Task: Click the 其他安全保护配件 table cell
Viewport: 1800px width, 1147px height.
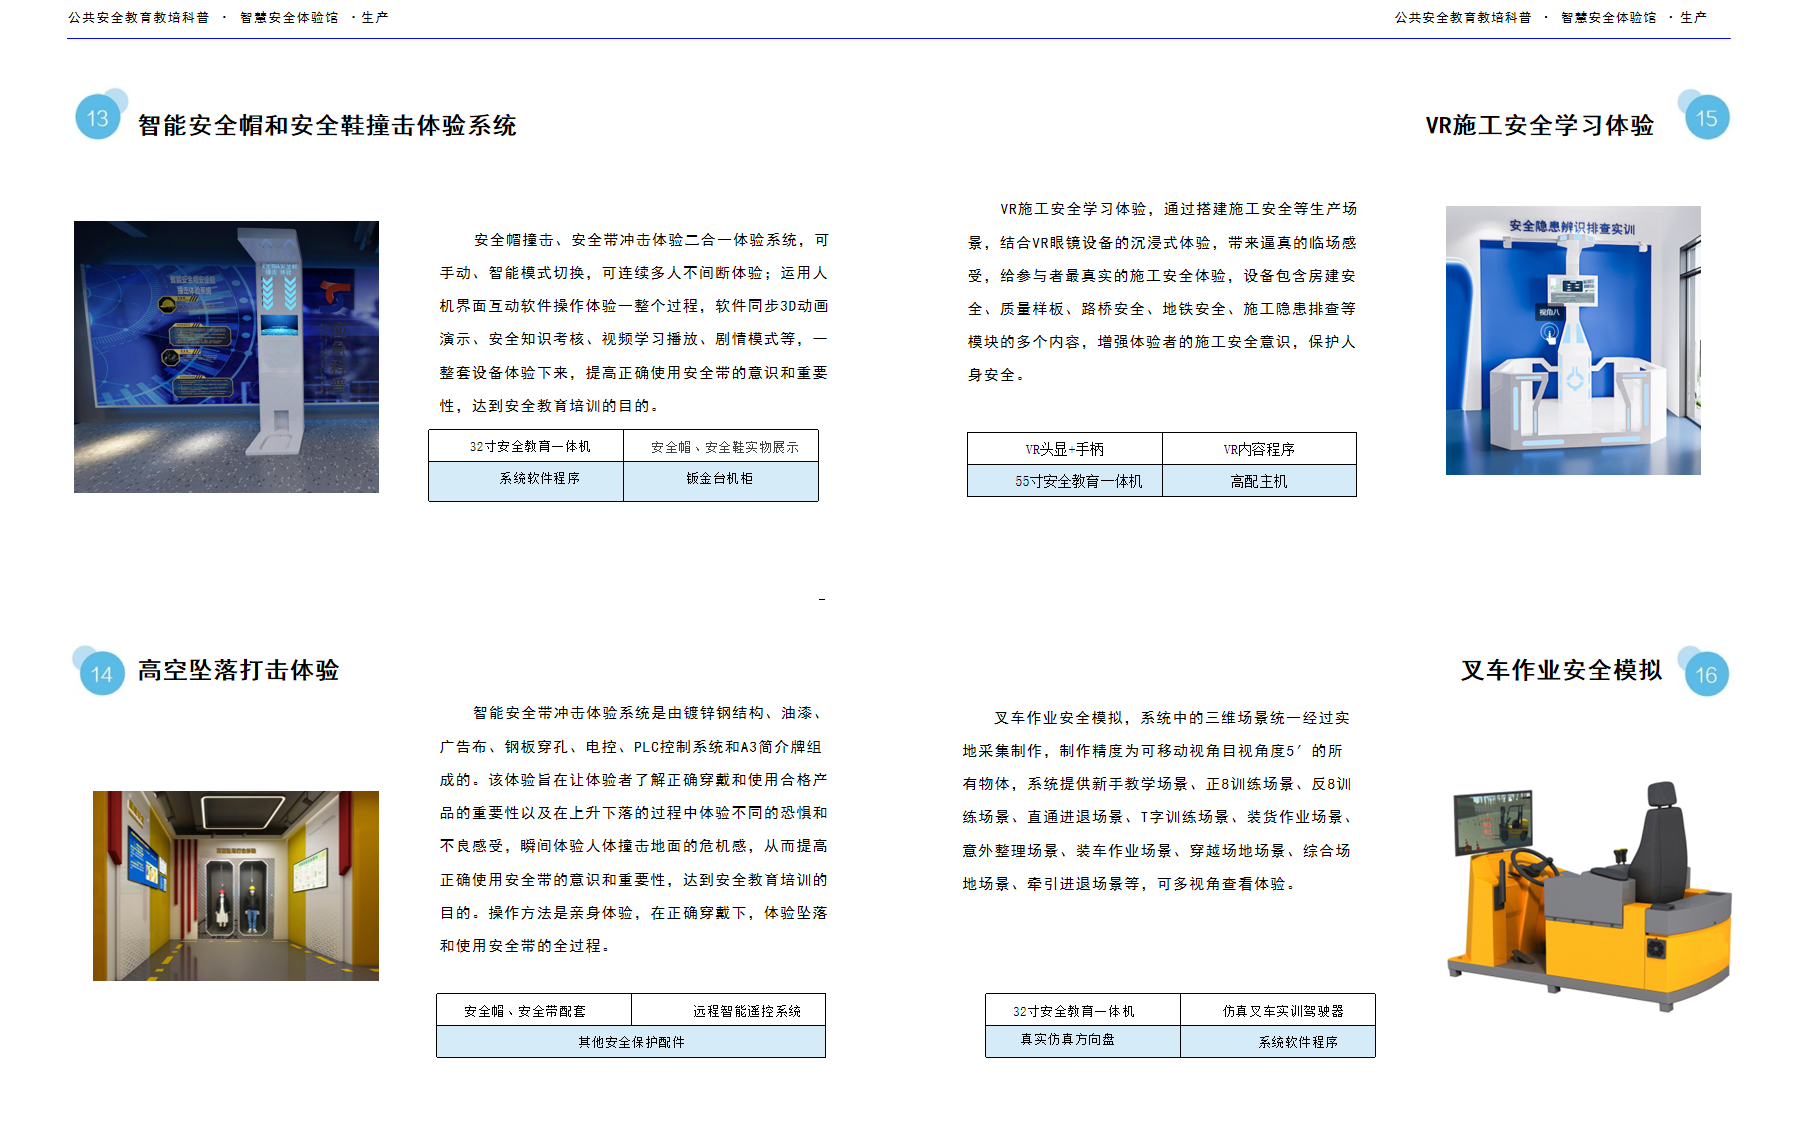Action: pos(631,1042)
